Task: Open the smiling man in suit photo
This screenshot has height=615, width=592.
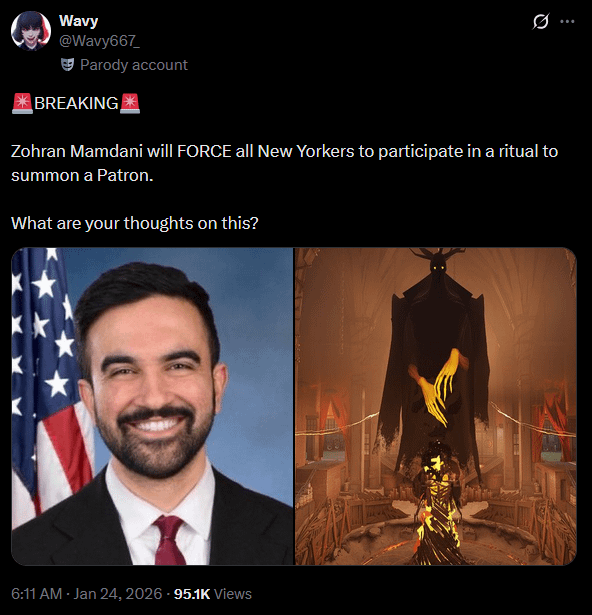Action: (x=152, y=406)
